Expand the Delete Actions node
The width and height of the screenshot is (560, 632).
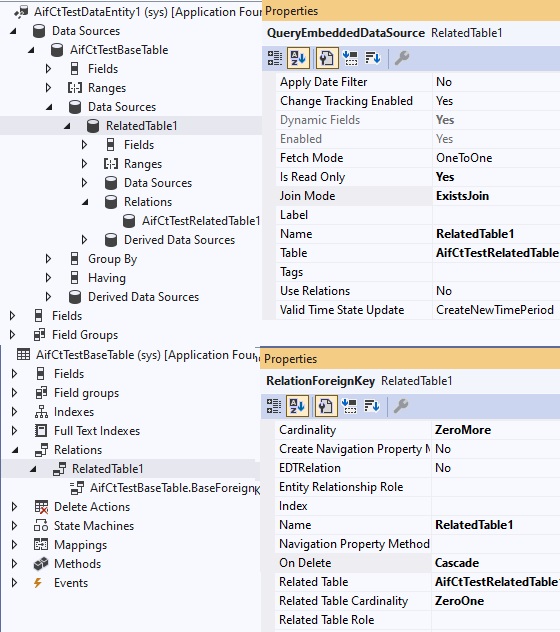point(14,507)
